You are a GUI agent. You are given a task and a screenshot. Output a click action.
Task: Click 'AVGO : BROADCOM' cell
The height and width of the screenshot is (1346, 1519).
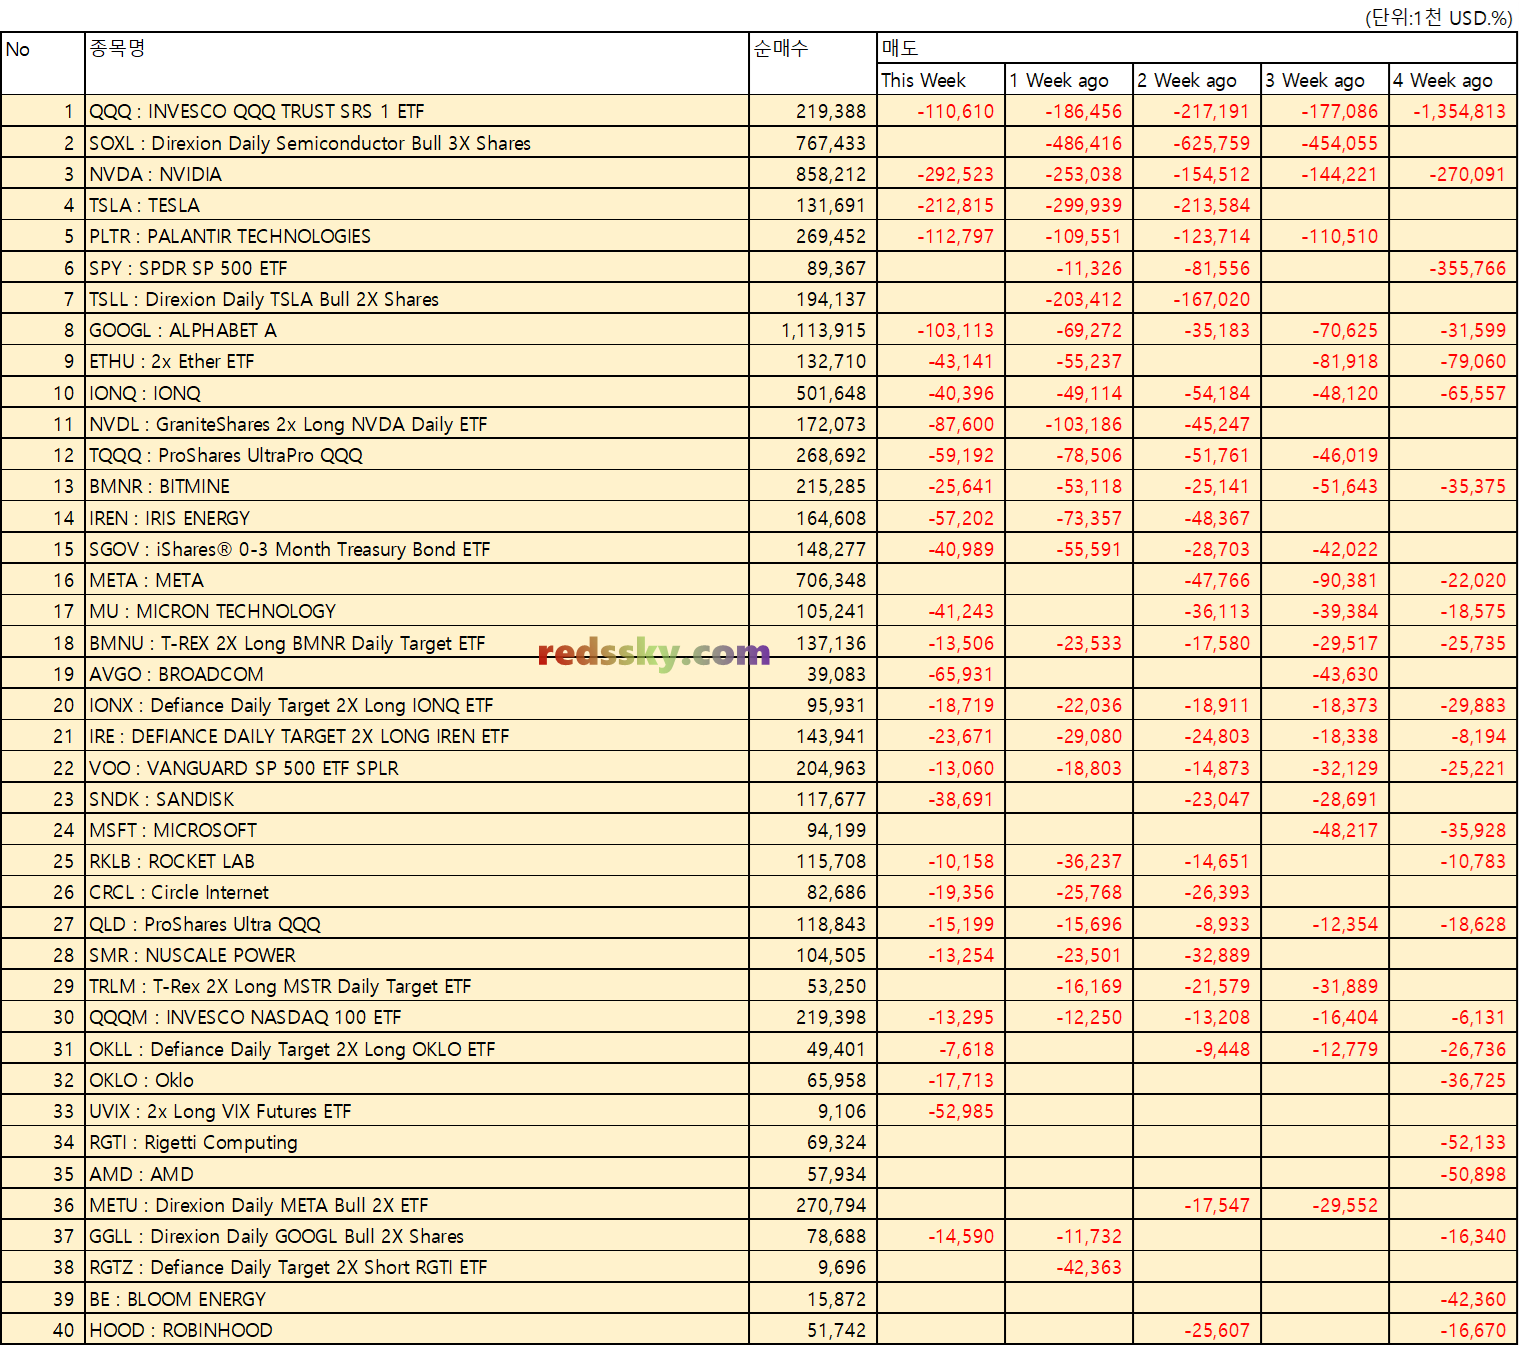417,674
